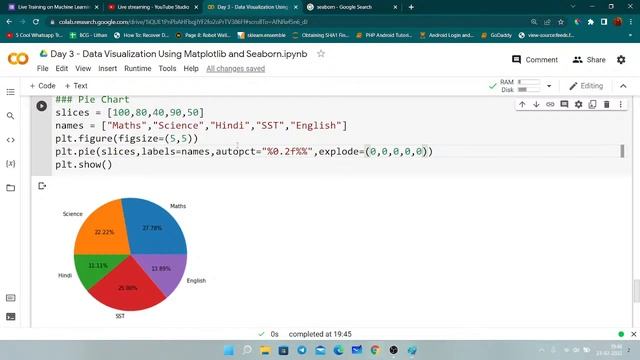
Task: Open Insert menu
Action: point(107,69)
